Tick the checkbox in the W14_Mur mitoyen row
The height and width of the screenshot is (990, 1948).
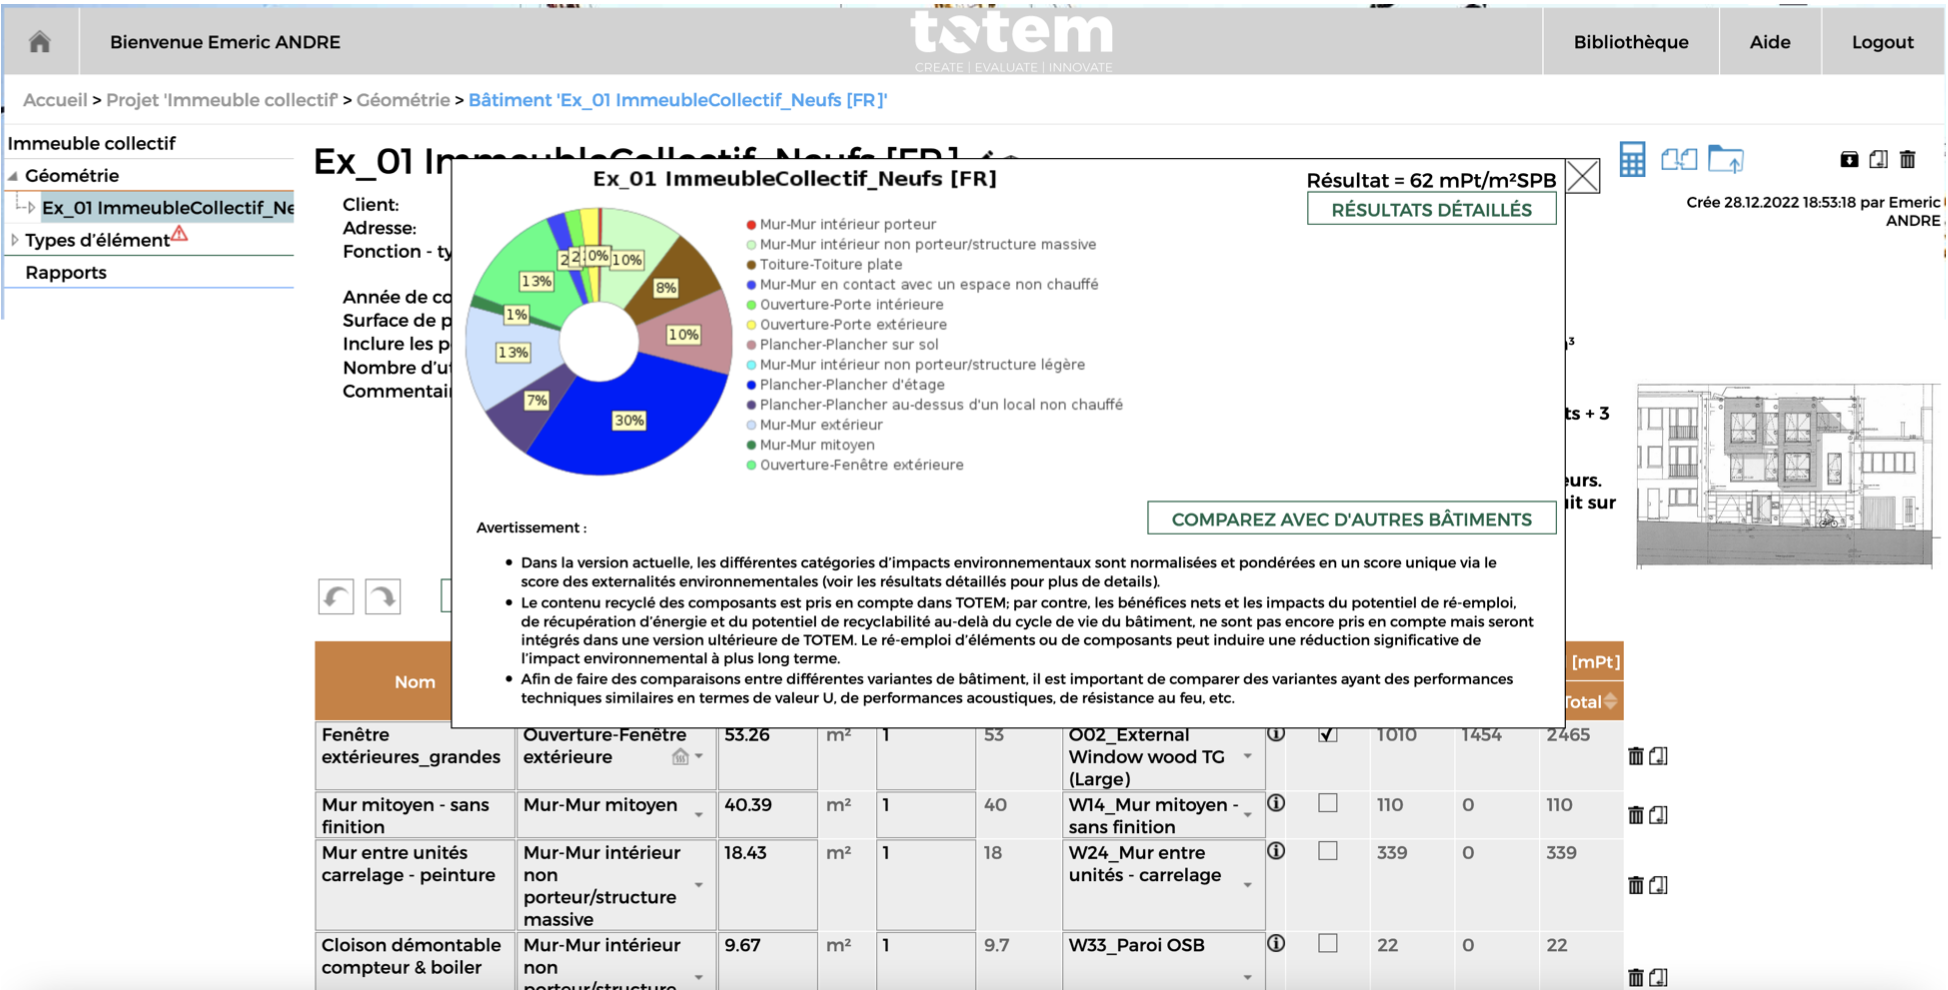[1328, 803]
